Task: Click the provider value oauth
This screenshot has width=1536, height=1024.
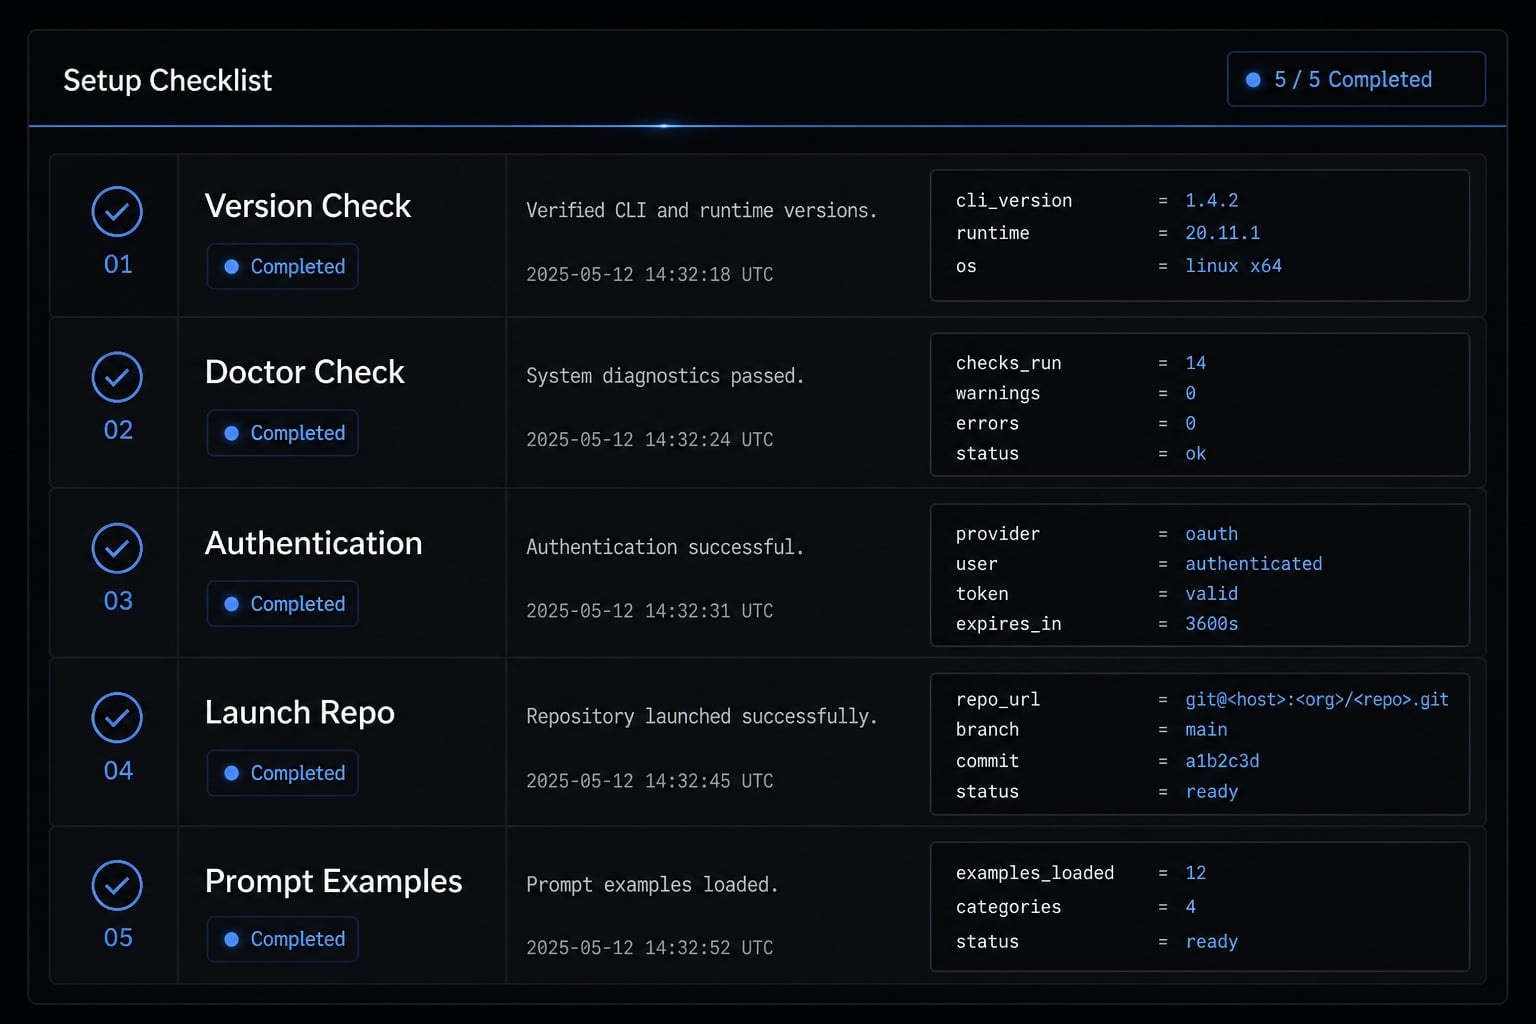Action: [x=1212, y=534]
